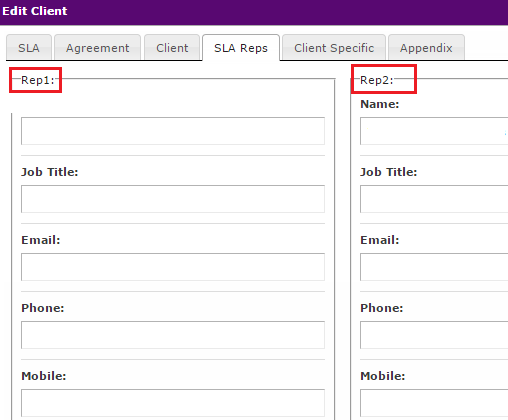
Task: Click the Rep1 first input field
Action: pos(173,131)
